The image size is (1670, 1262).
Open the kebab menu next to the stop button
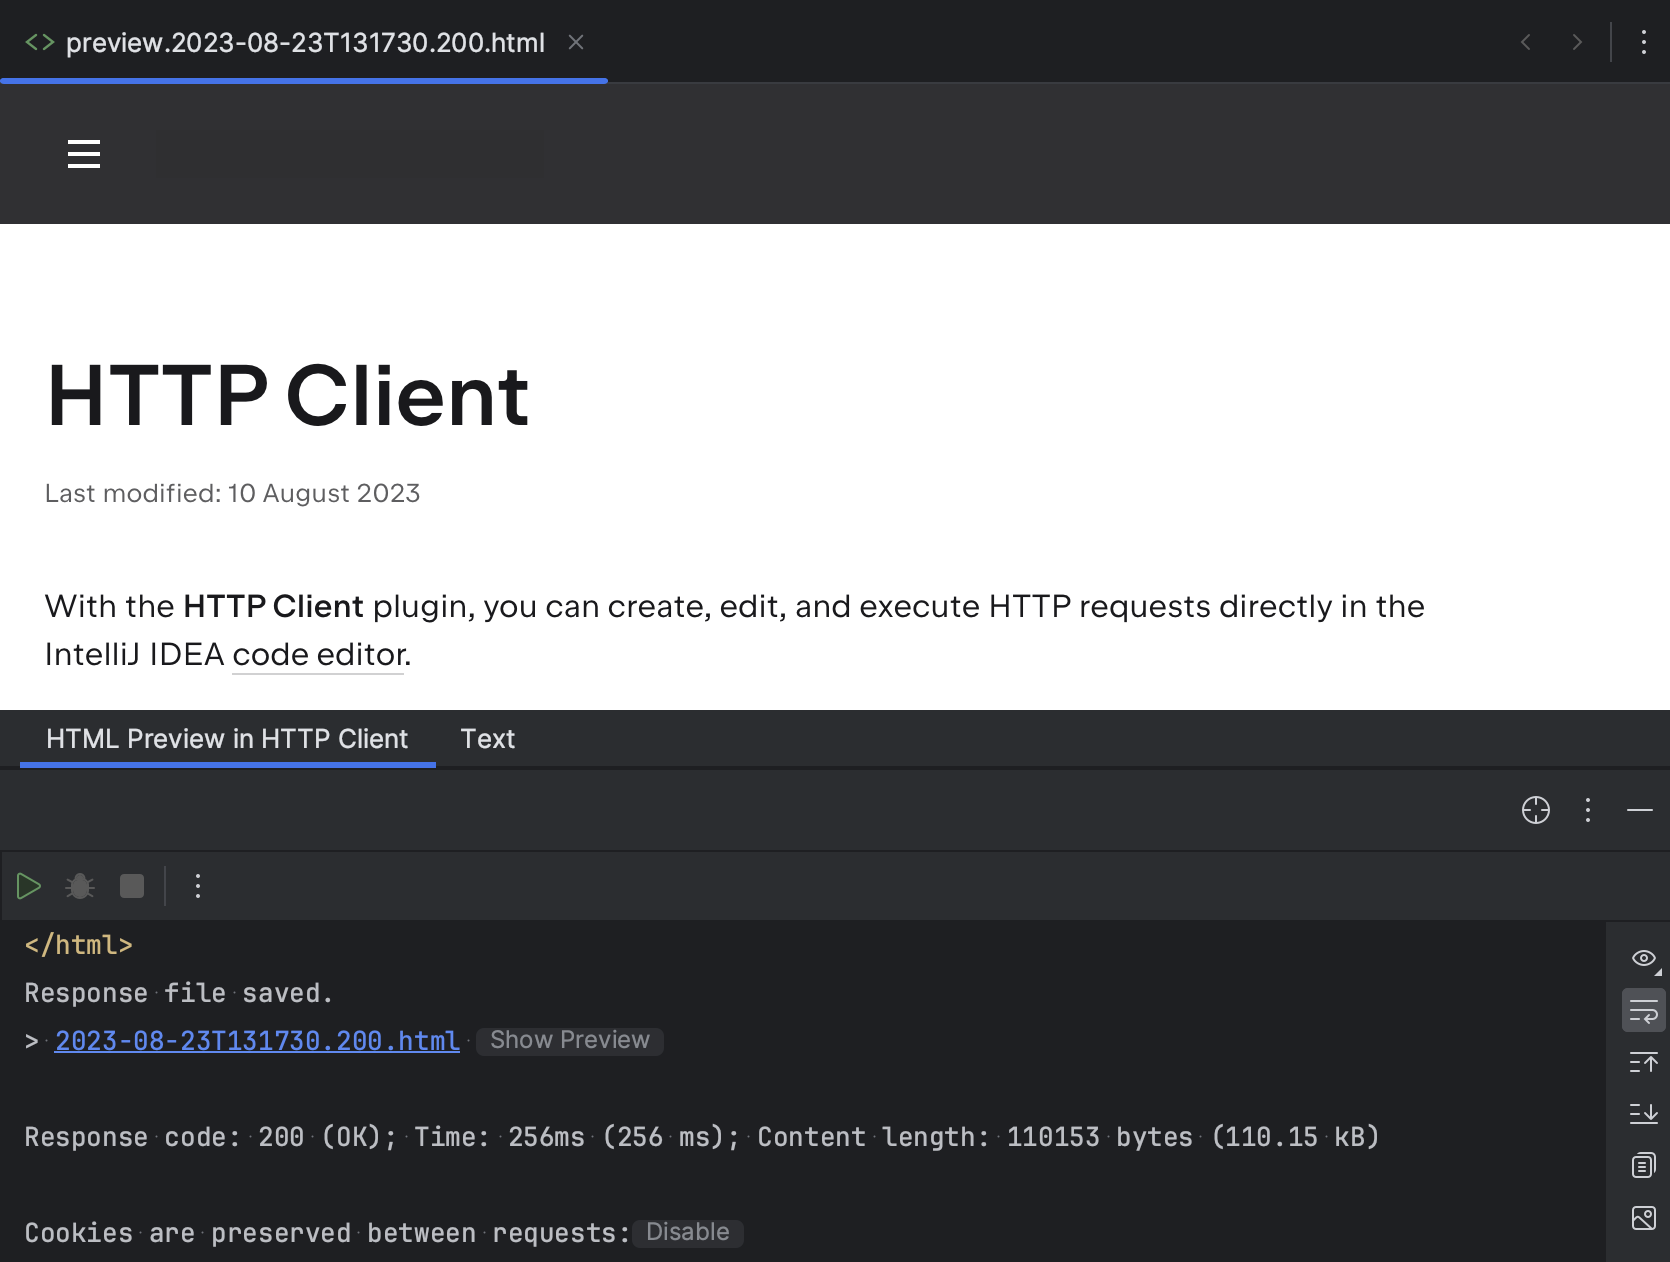pos(197,885)
